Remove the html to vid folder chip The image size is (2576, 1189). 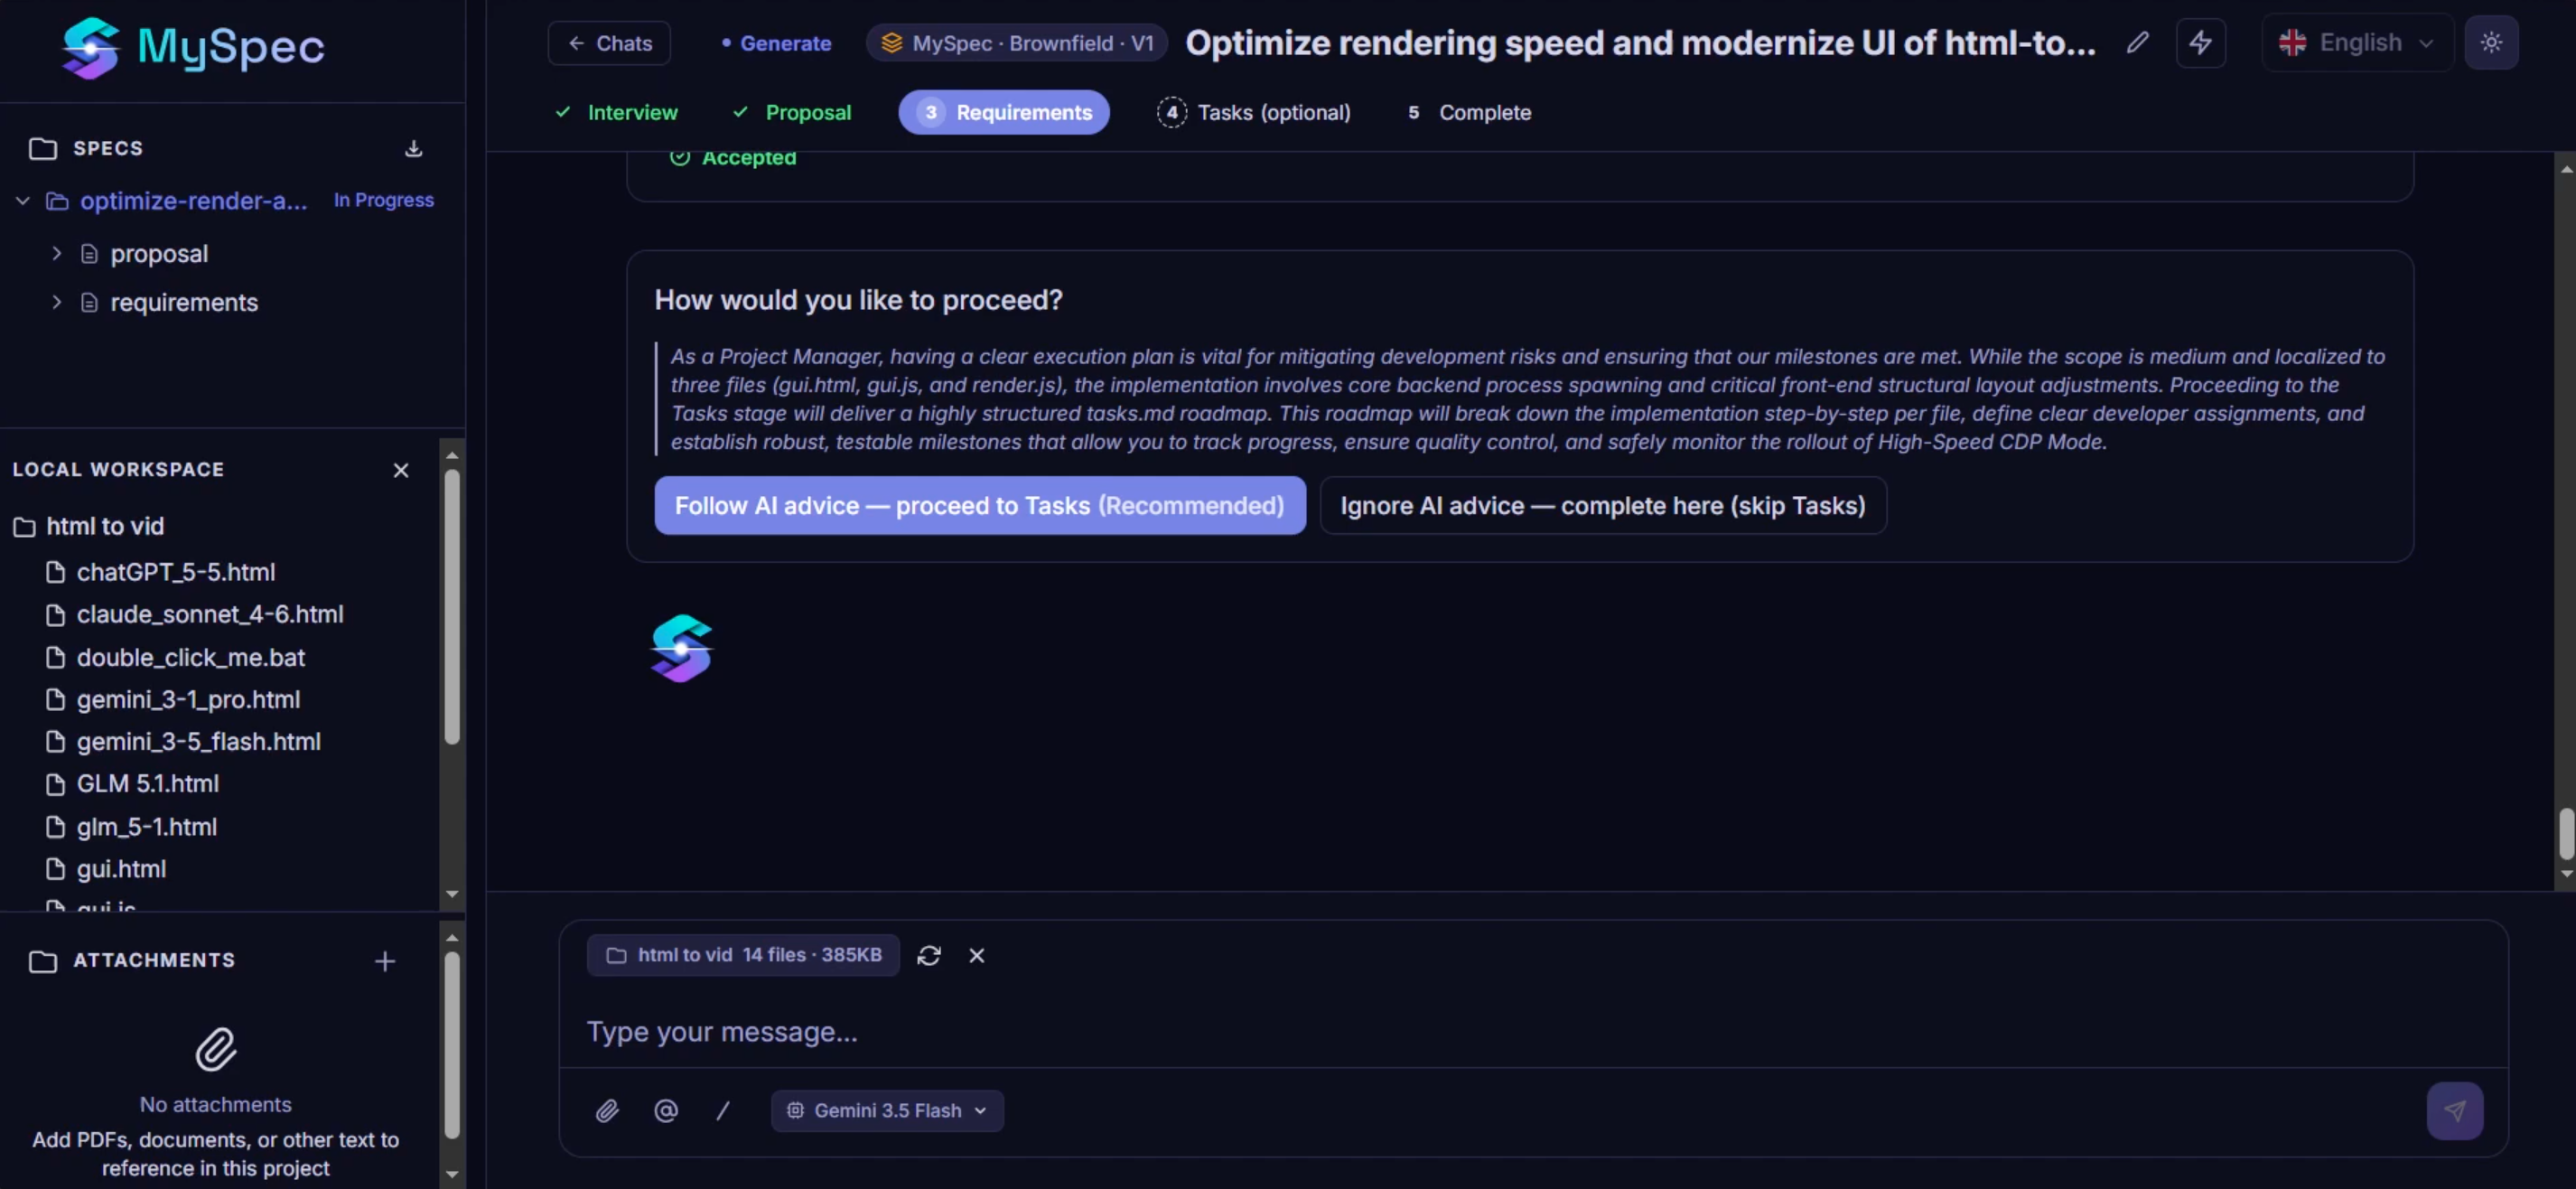pyautogui.click(x=976, y=955)
